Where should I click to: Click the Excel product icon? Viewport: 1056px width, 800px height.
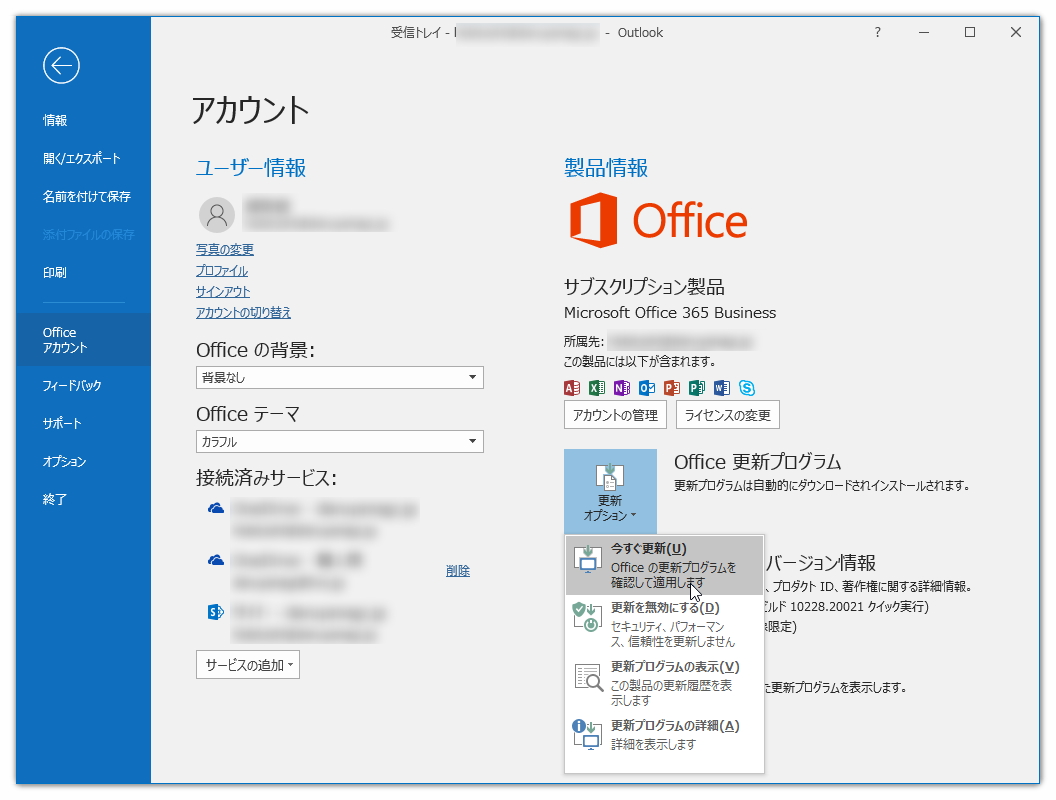pyautogui.click(x=596, y=387)
